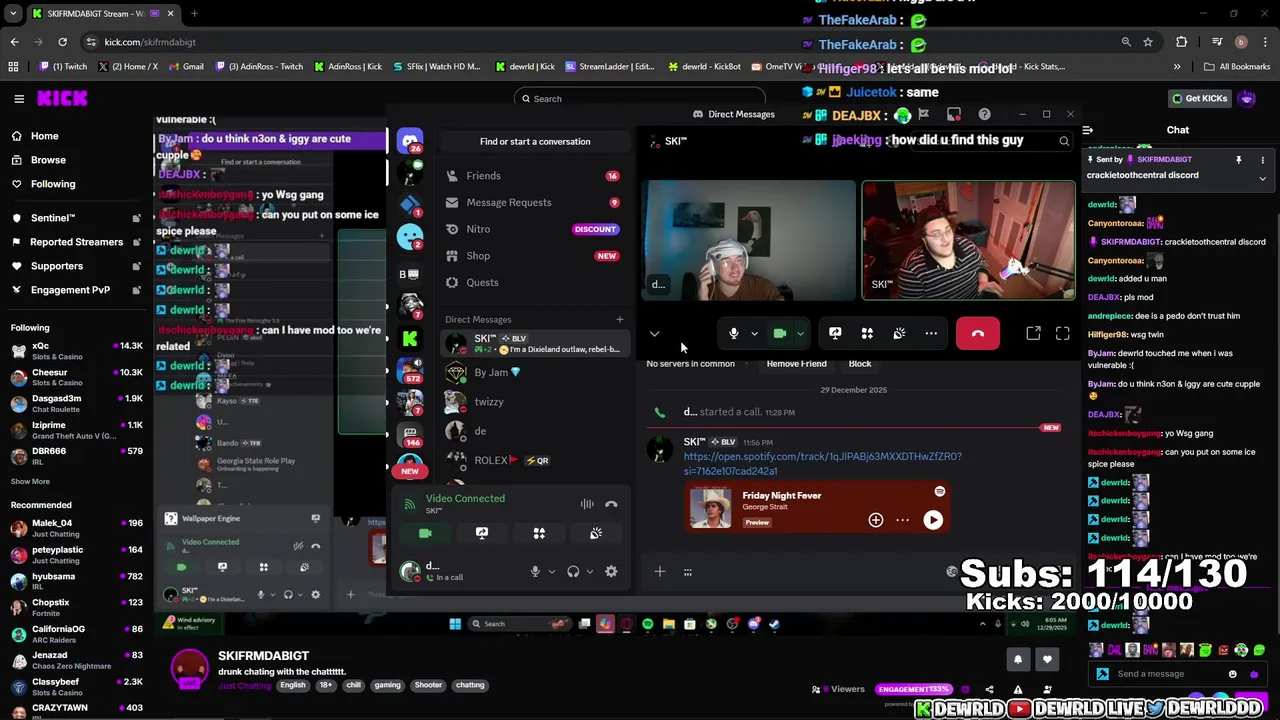This screenshot has height=720, width=1280.
Task: Toggle noise suppression in Video Connected panel
Action: (587, 504)
